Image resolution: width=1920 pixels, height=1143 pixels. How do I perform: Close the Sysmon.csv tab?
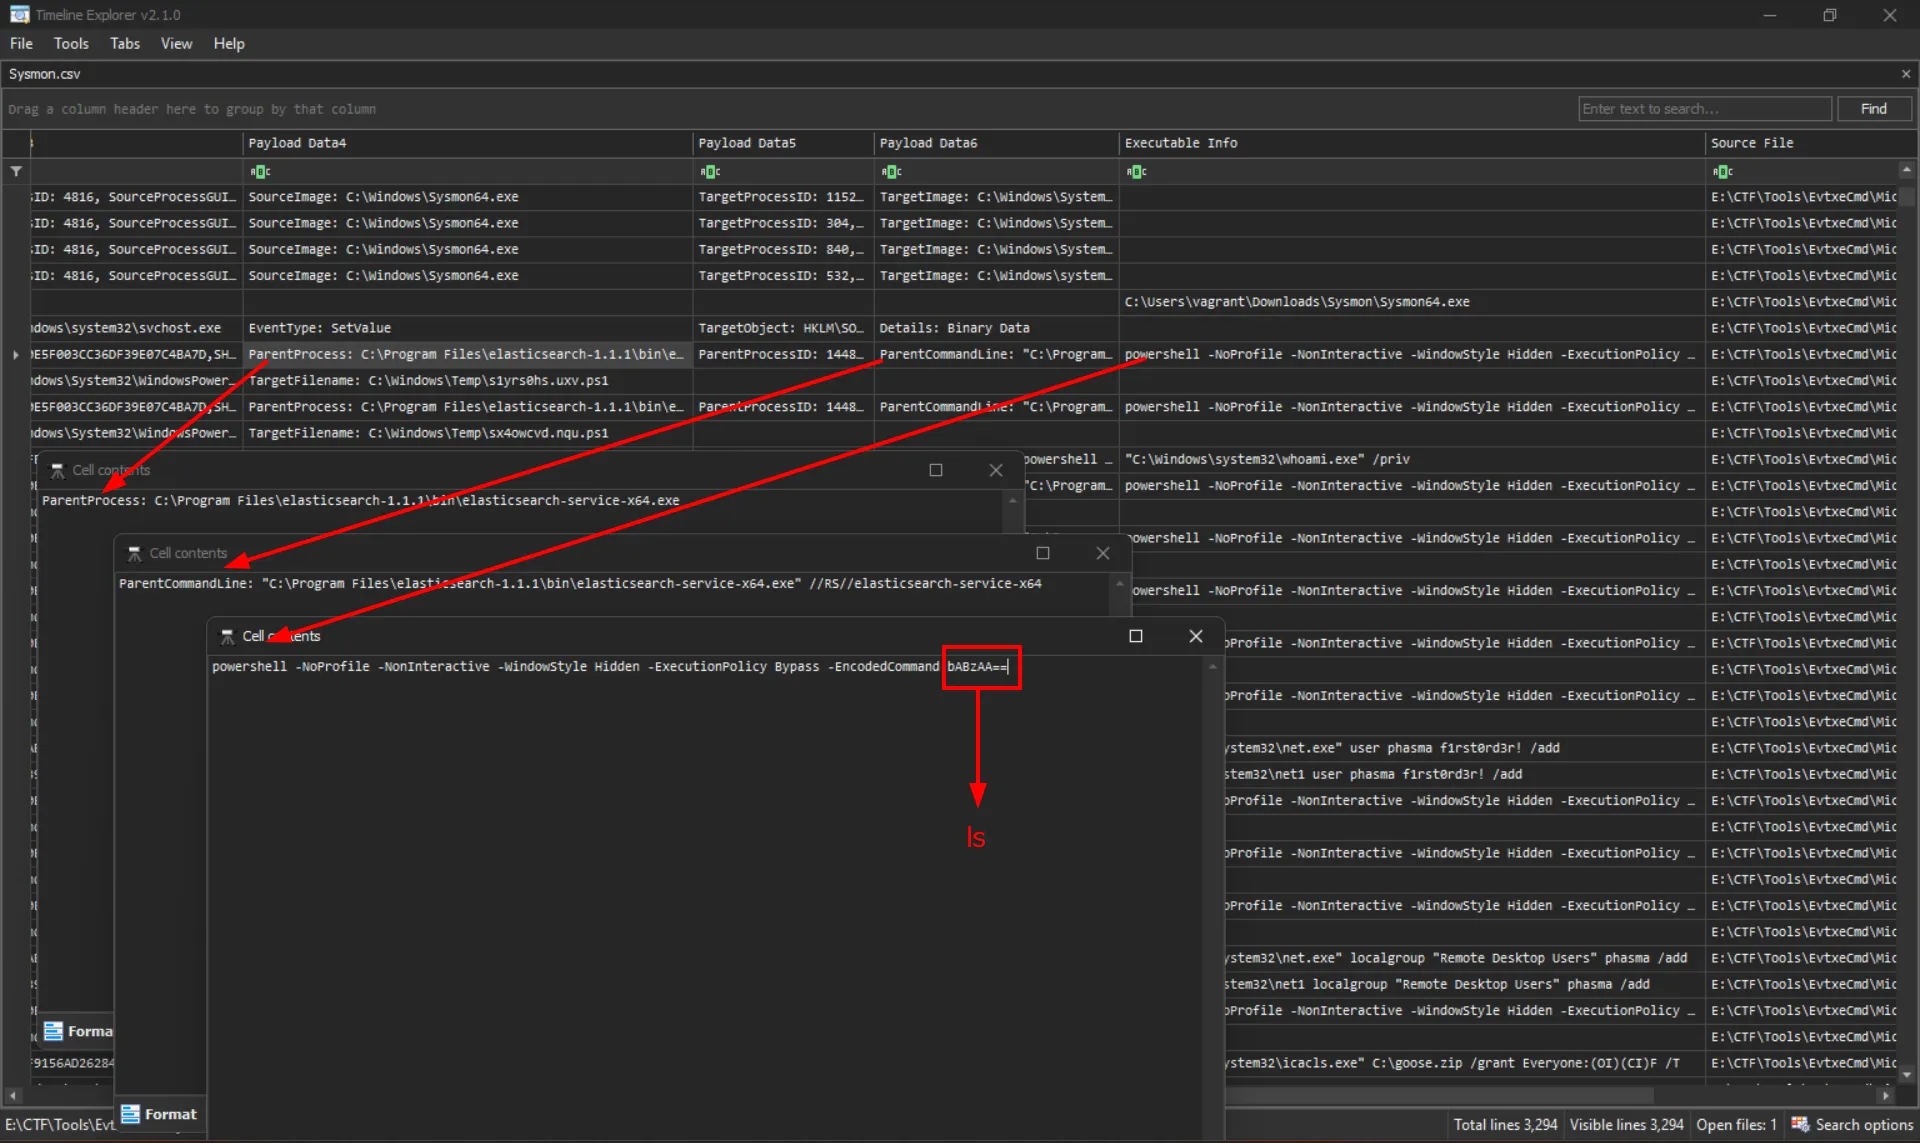pos(1905,74)
